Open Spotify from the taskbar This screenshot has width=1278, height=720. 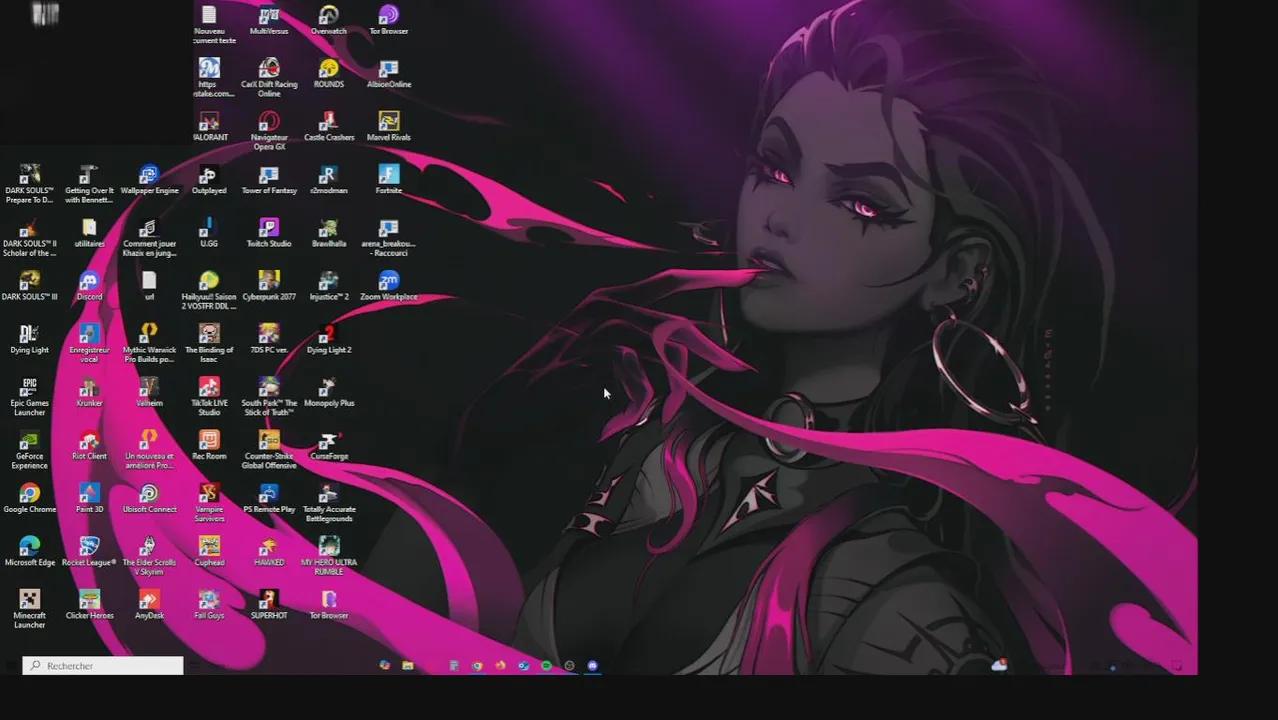pos(546,666)
